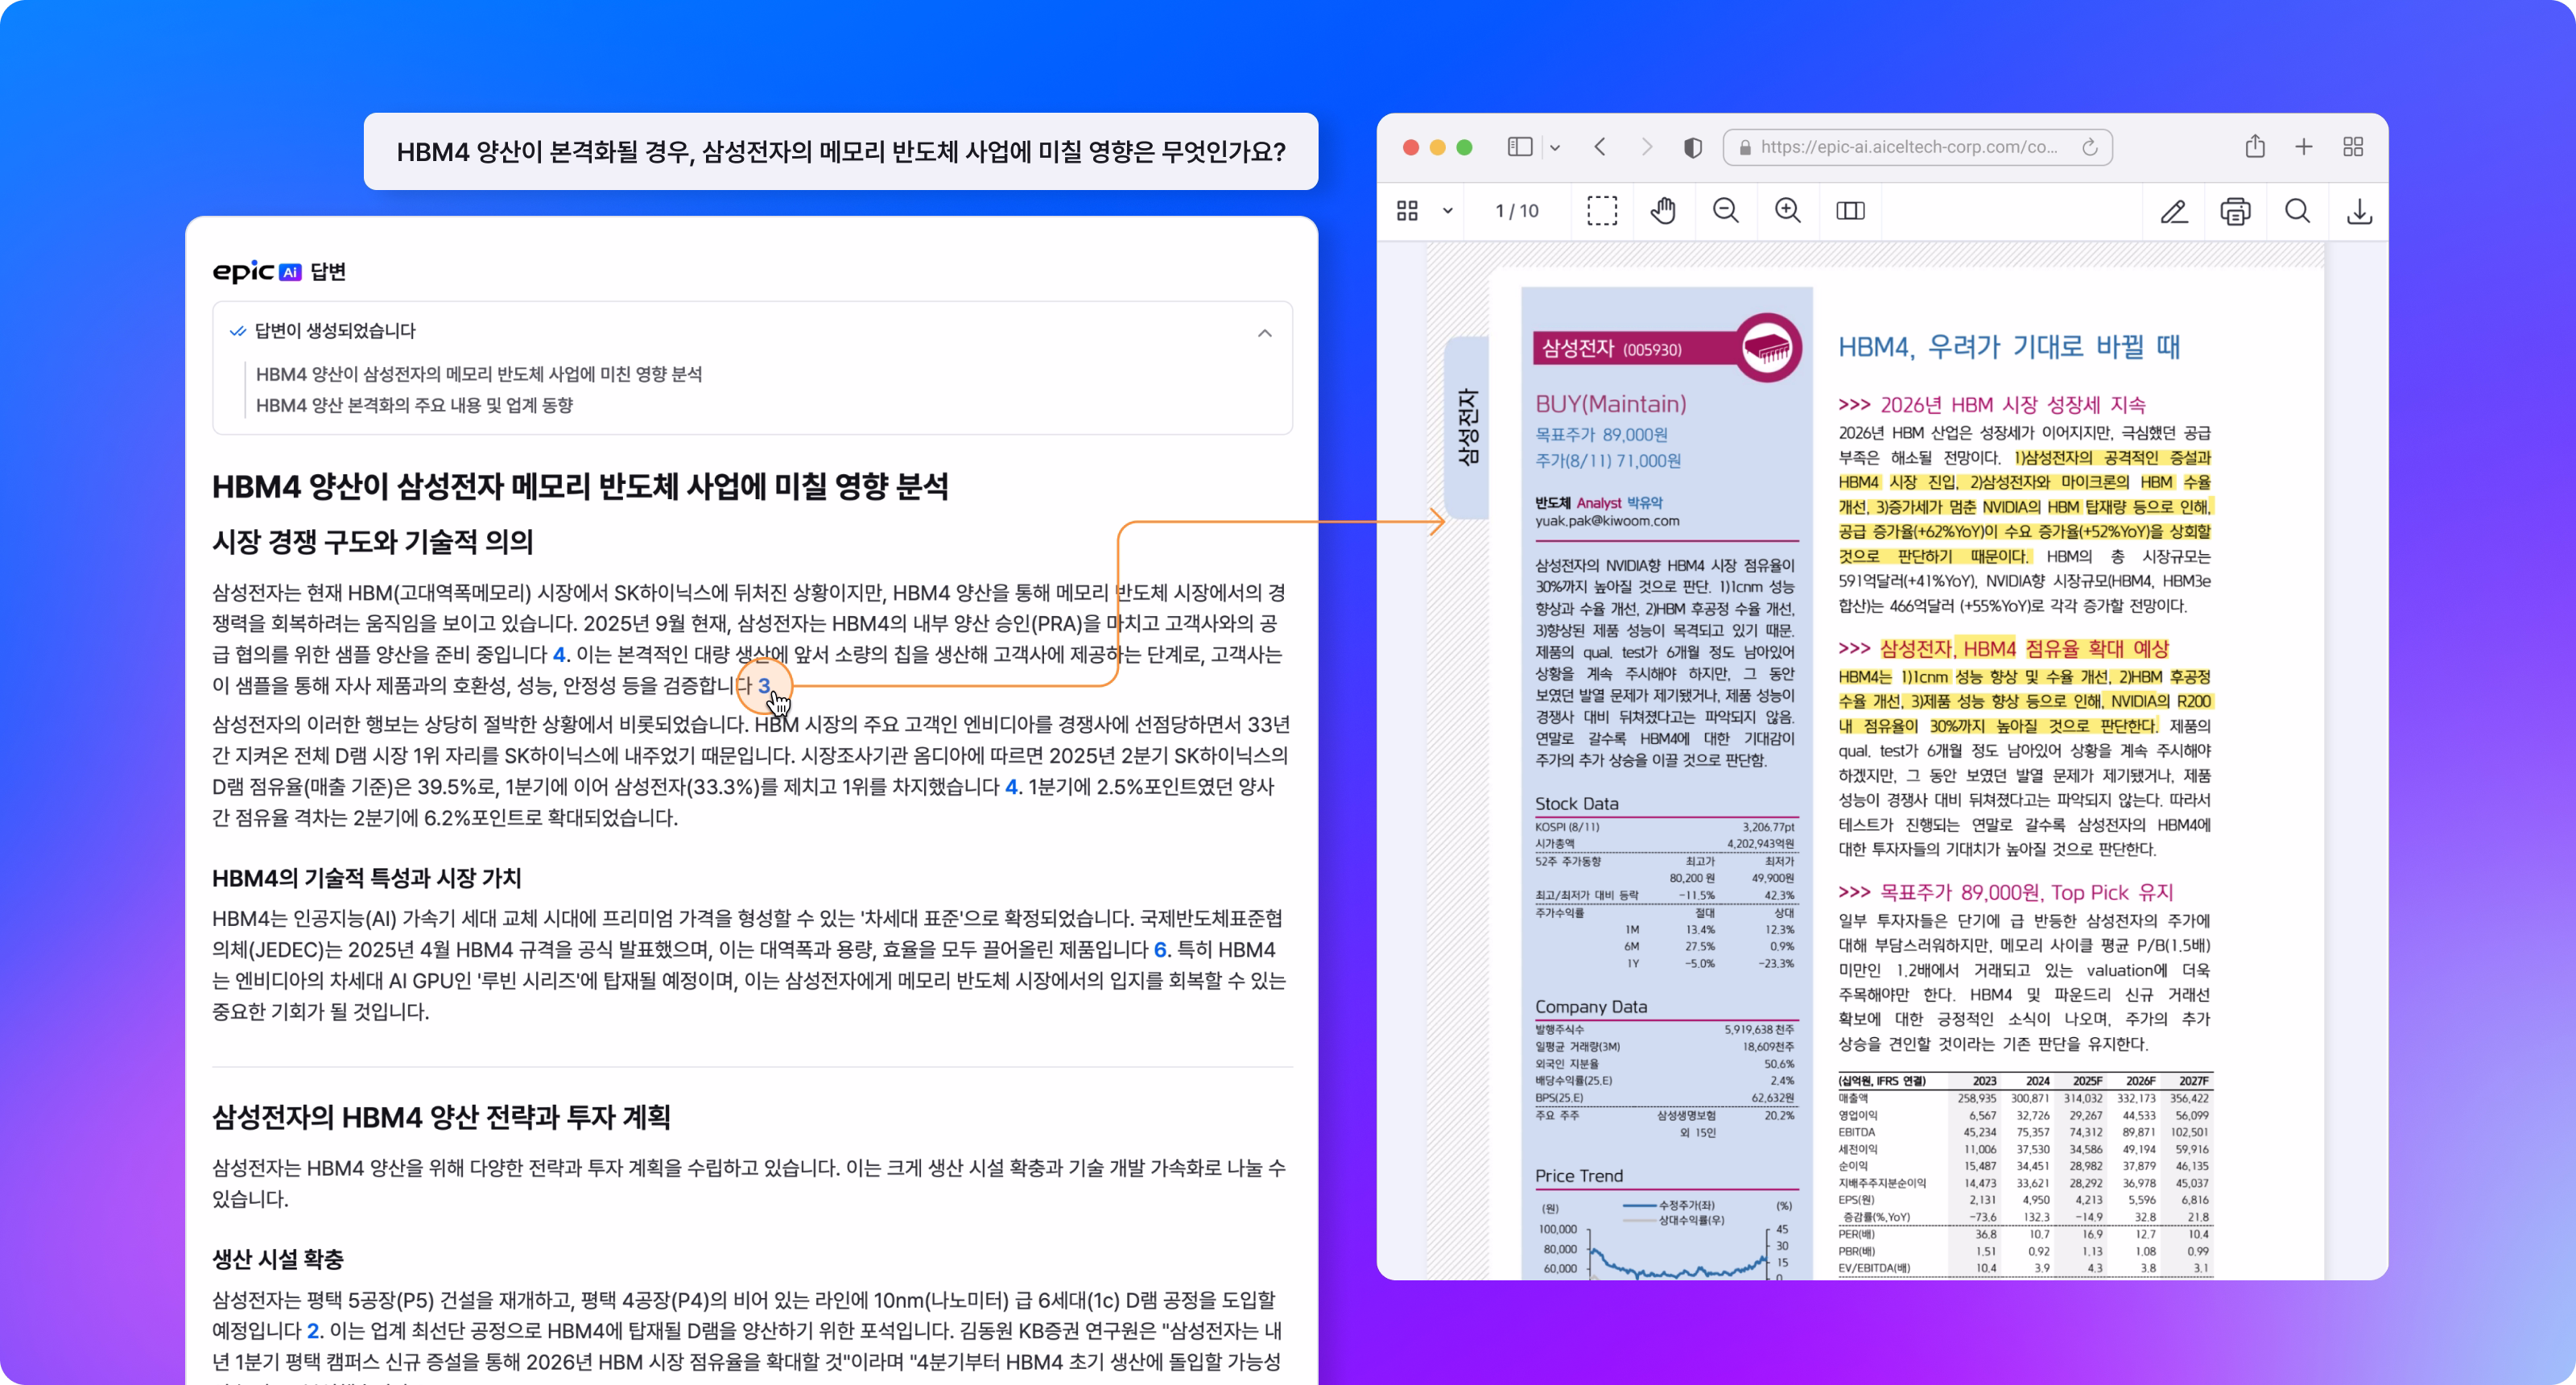Zoom out of the PDF document
Screen dimensions: 2576x1385
click(1725, 211)
